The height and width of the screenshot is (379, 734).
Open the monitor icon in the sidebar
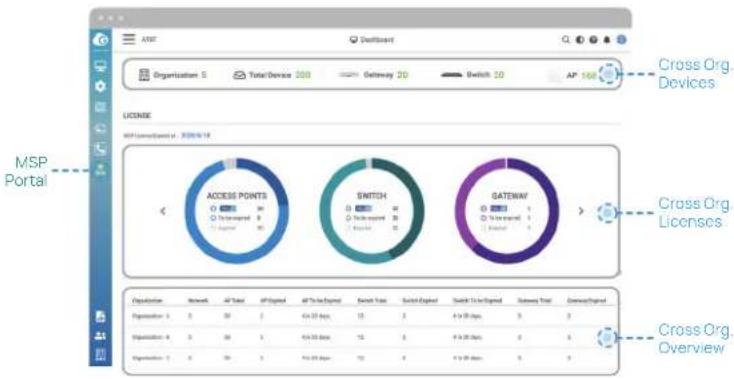tap(100, 66)
